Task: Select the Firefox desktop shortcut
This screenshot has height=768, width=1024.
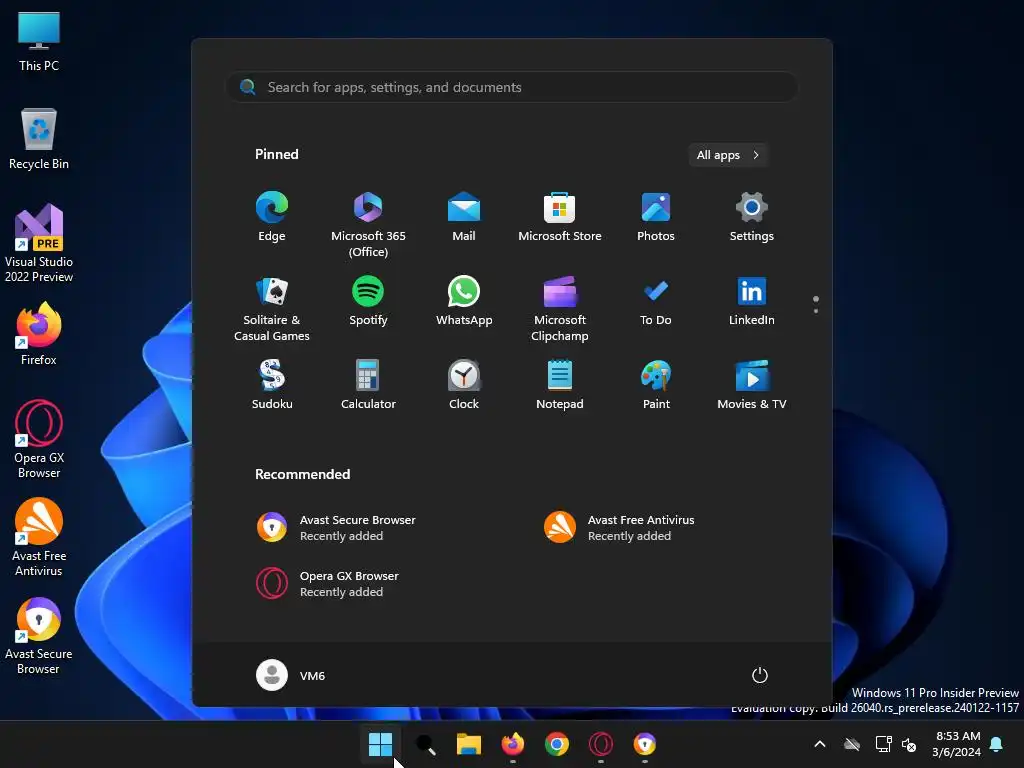Action: [x=39, y=334]
